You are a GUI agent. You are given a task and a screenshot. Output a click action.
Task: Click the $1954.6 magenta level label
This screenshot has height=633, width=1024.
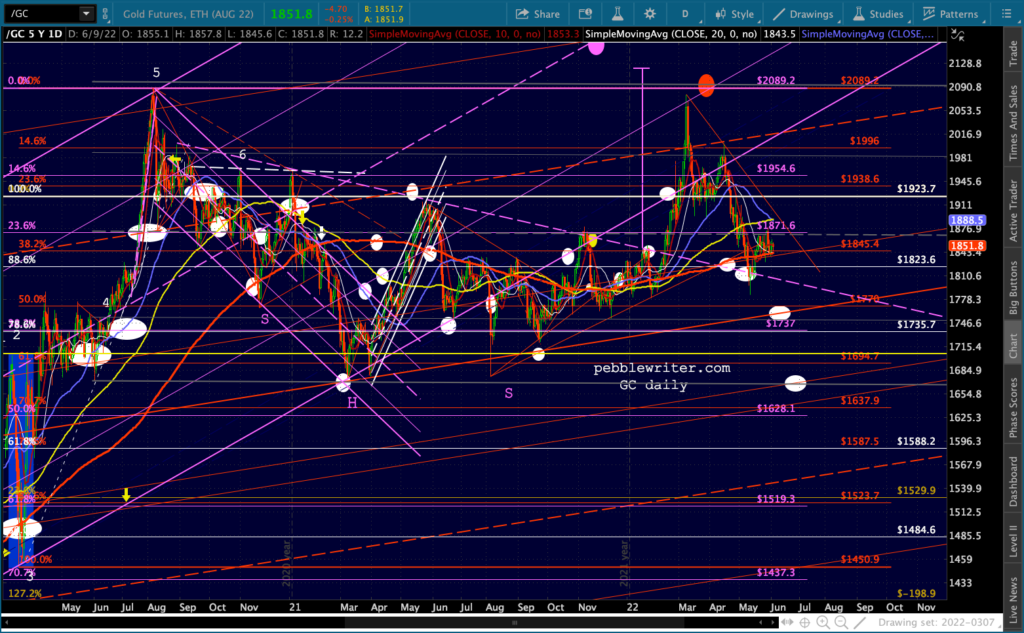(x=776, y=168)
